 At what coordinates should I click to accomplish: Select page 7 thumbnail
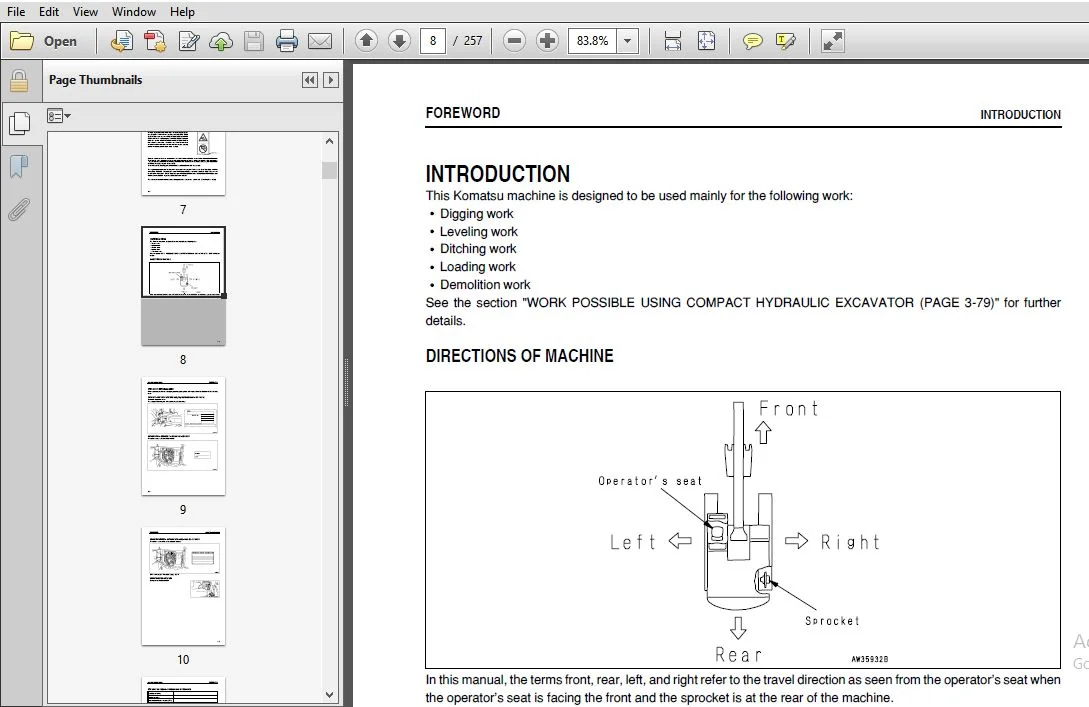point(183,164)
